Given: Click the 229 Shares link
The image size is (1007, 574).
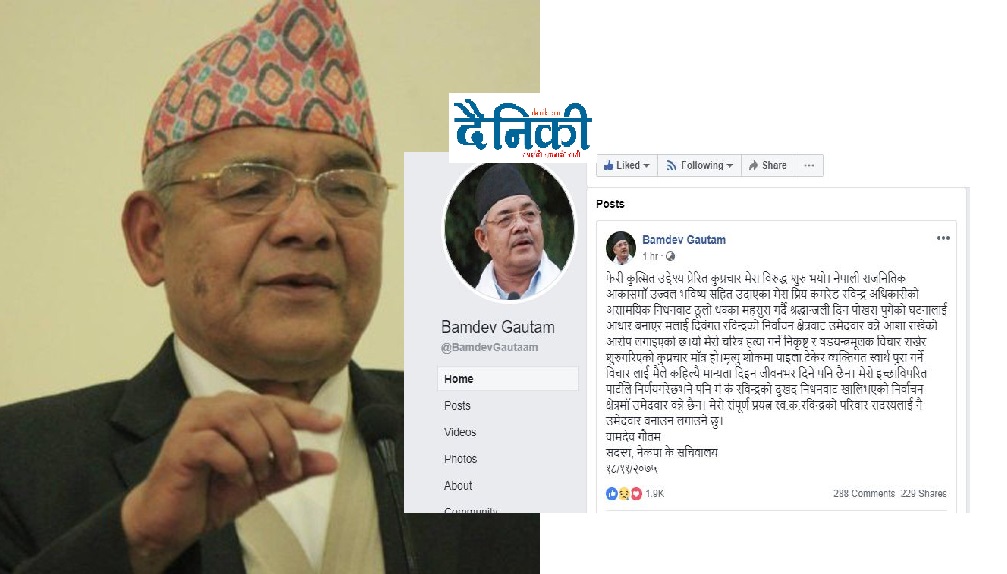Looking at the screenshot, I should click(924, 493).
